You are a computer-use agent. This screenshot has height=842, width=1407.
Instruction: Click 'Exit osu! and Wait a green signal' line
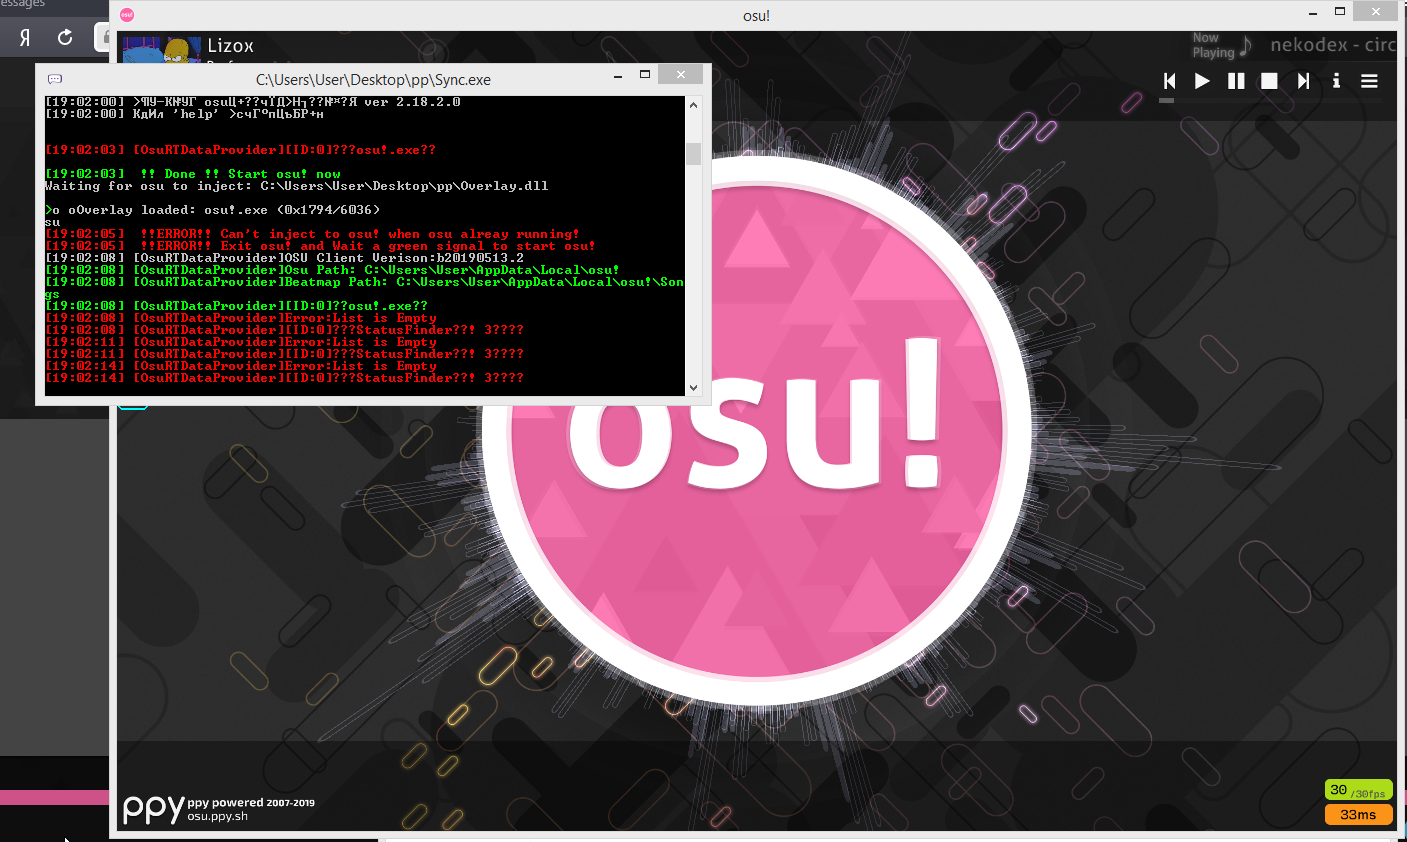click(x=320, y=246)
